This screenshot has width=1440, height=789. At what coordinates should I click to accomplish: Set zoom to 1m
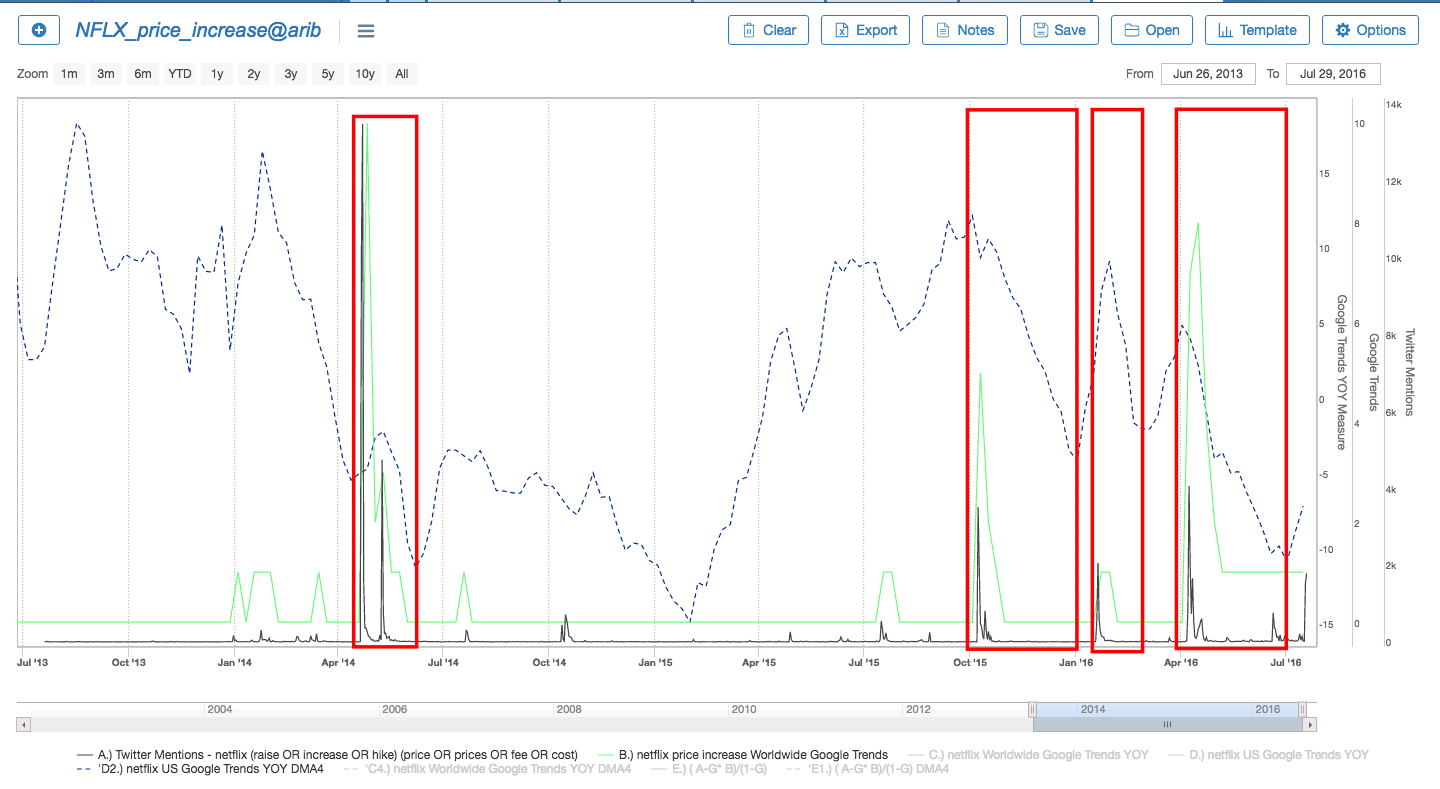[x=68, y=74]
